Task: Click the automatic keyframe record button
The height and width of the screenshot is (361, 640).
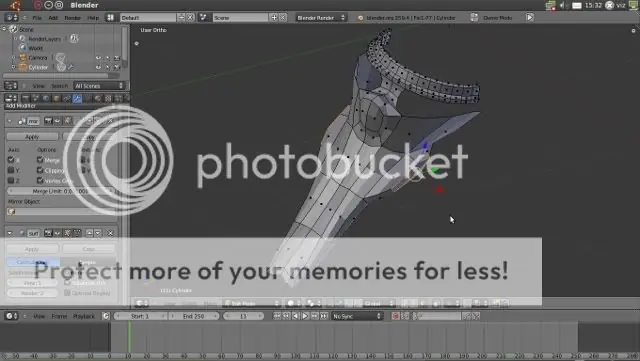Action: (x=395, y=316)
